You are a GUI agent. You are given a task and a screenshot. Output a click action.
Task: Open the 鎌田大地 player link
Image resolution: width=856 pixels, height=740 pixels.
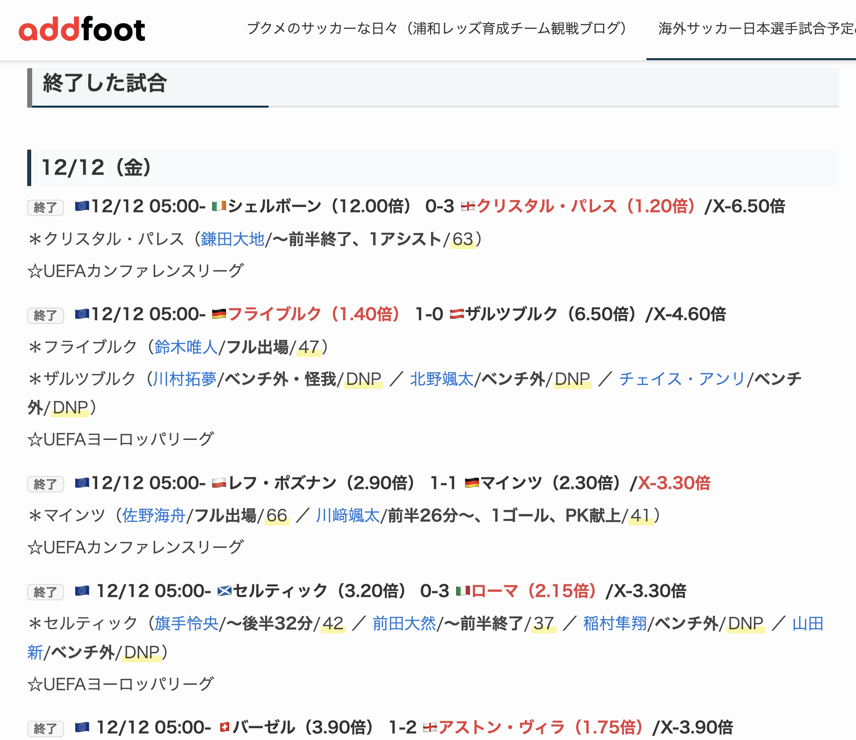click(233, 239)
